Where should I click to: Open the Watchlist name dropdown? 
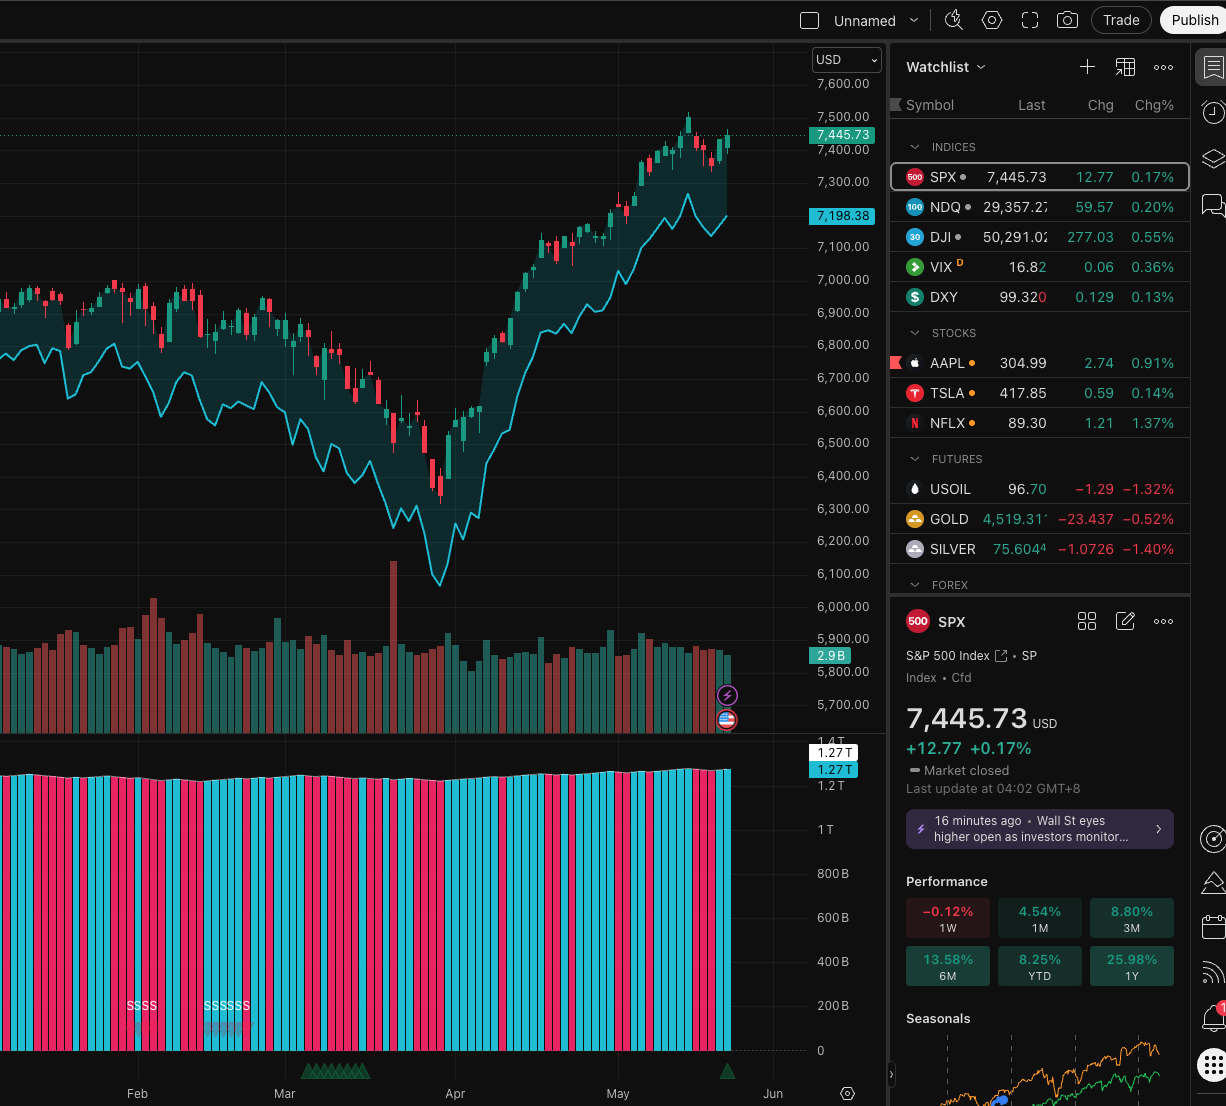[946, 67]
